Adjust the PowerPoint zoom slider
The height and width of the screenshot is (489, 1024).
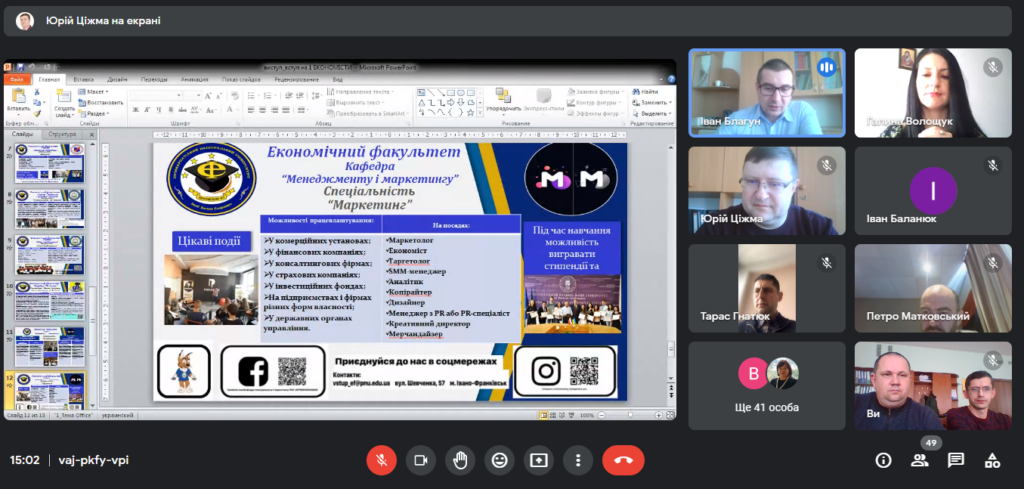pos(631,414)
